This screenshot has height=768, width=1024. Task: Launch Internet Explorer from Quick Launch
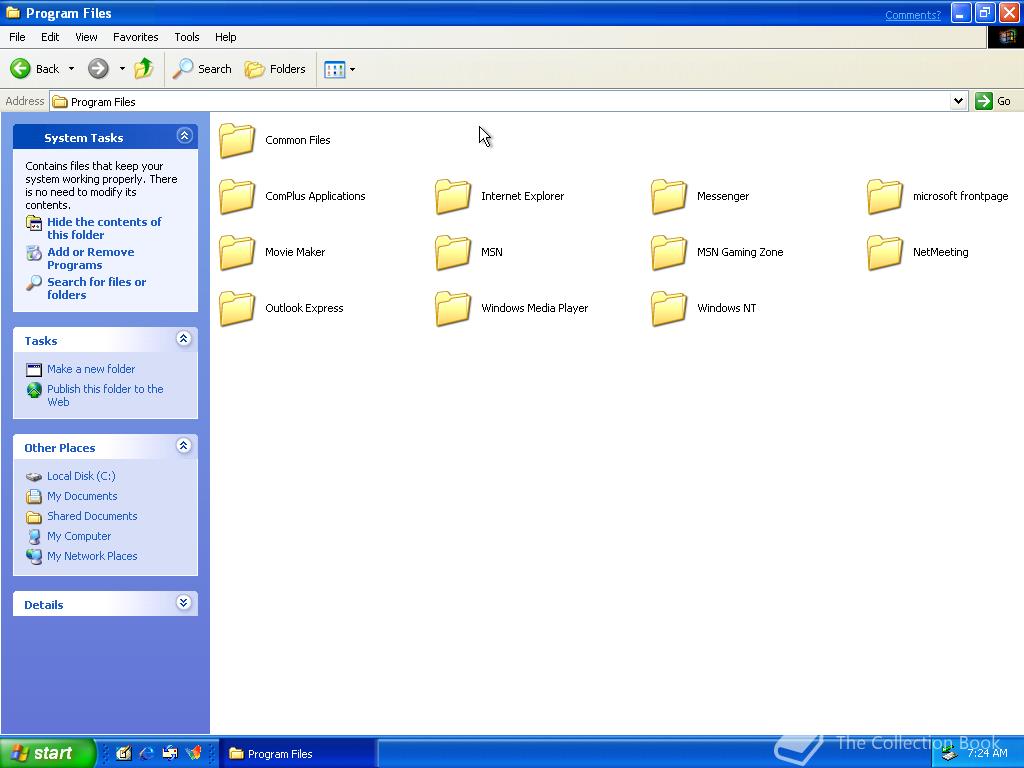[146, 754]
